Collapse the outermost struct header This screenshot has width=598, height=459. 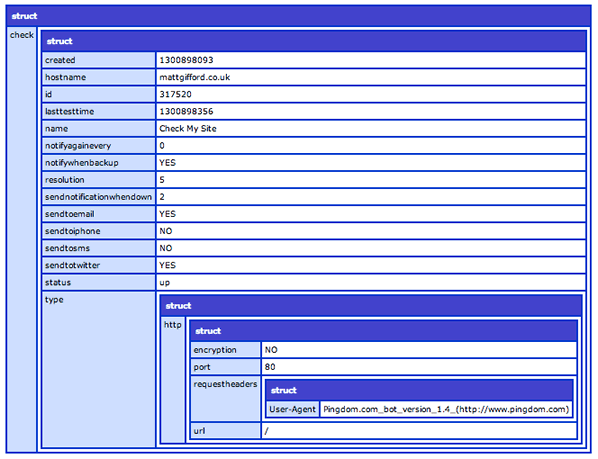point(298,16)
